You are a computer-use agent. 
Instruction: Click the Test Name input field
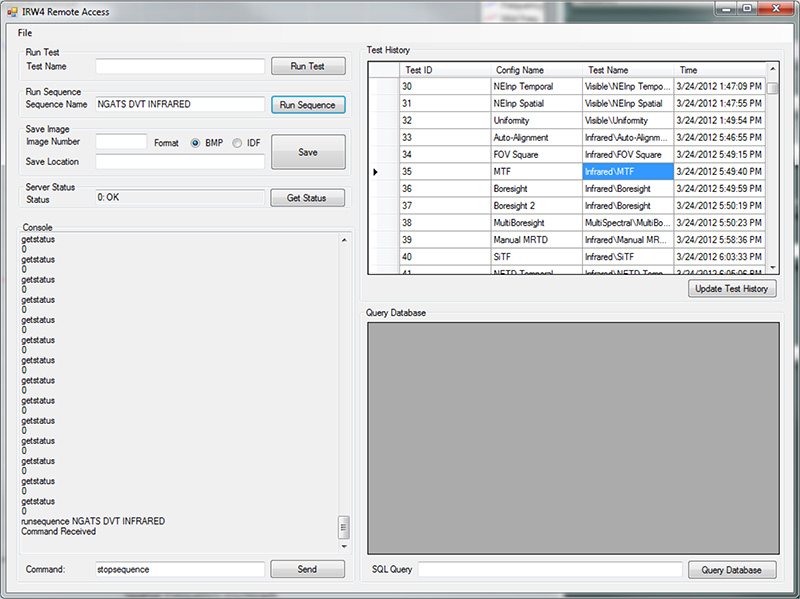coord(180,66)
